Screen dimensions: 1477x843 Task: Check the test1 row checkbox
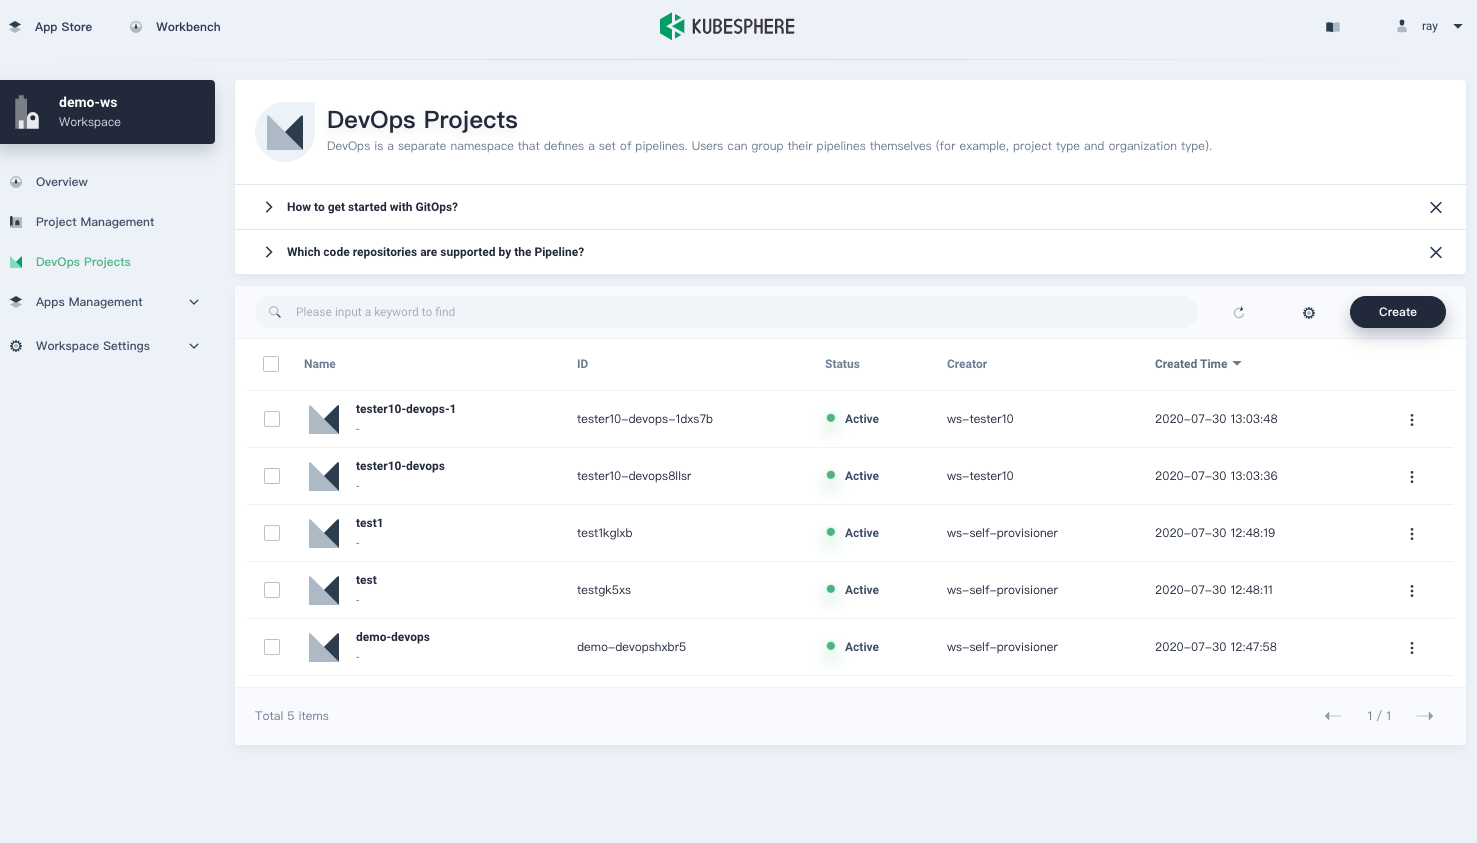(x=272, y=533)
